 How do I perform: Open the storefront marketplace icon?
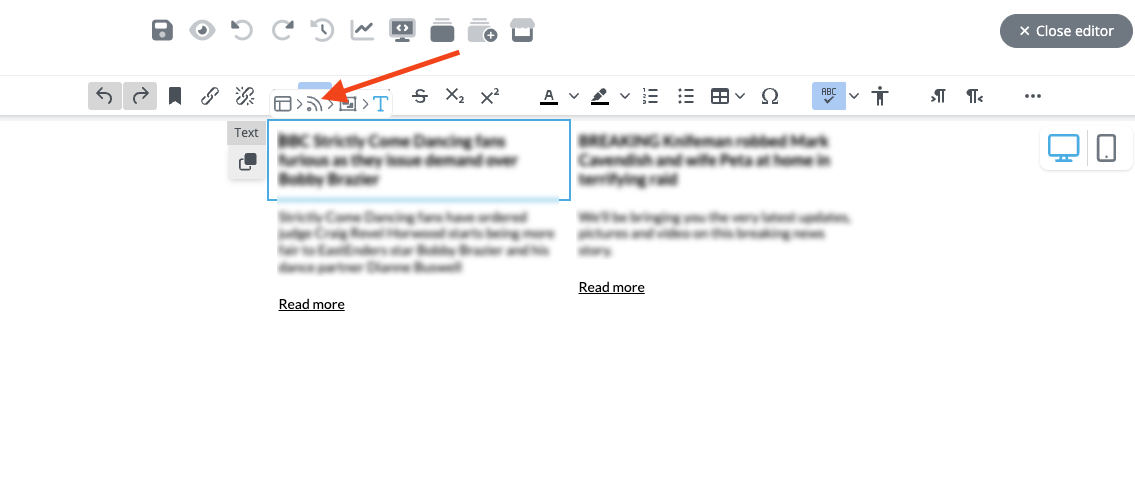coord(523,30)
